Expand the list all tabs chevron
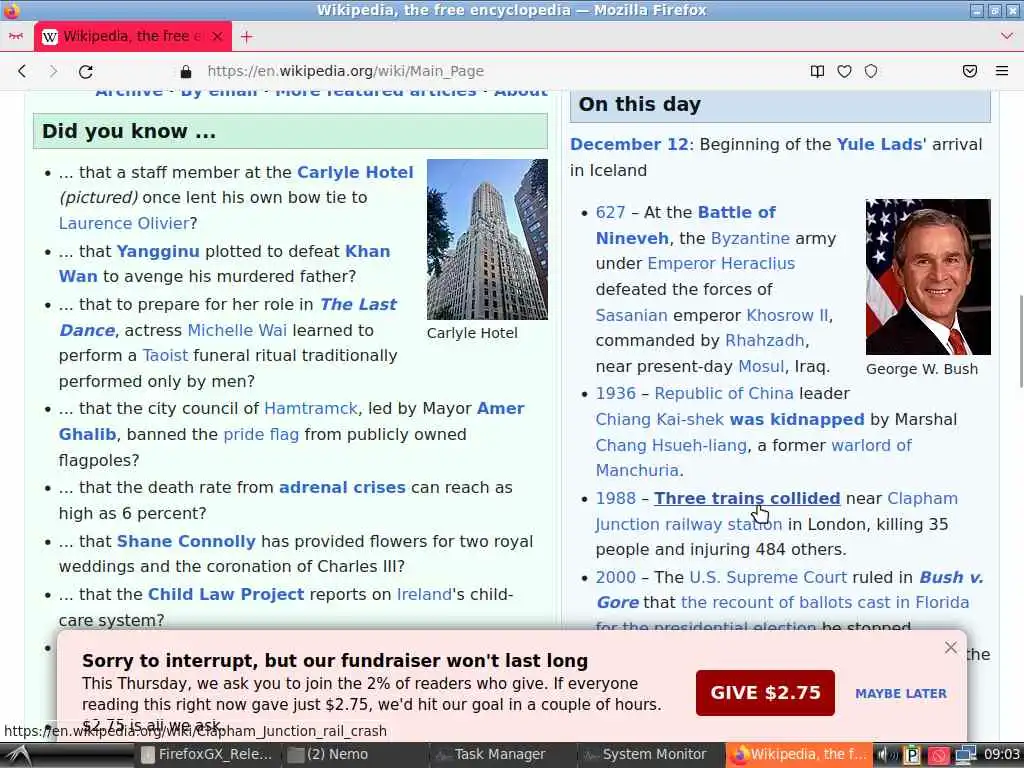This screenshot has height=768, width=1024. tap(1006, 37)
